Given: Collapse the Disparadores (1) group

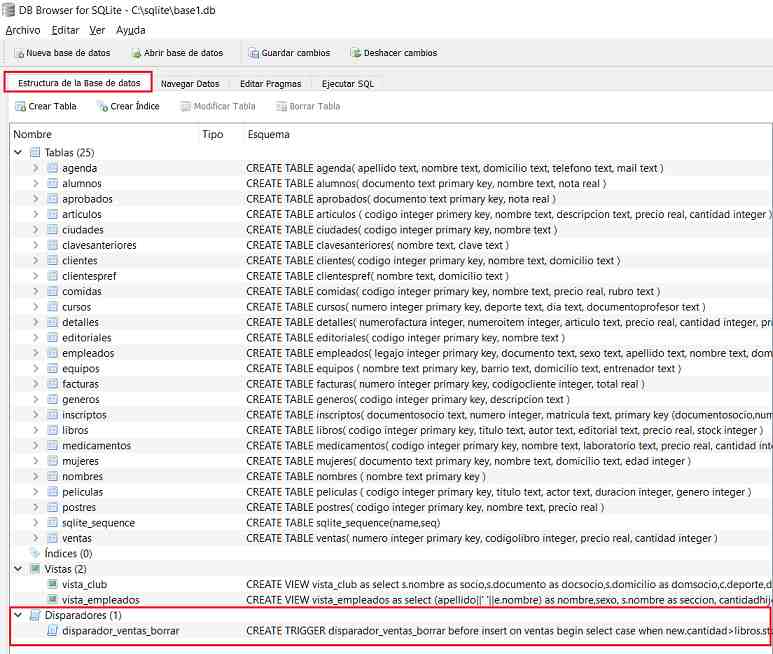Looking at the screenshot, I should [18, 616].
